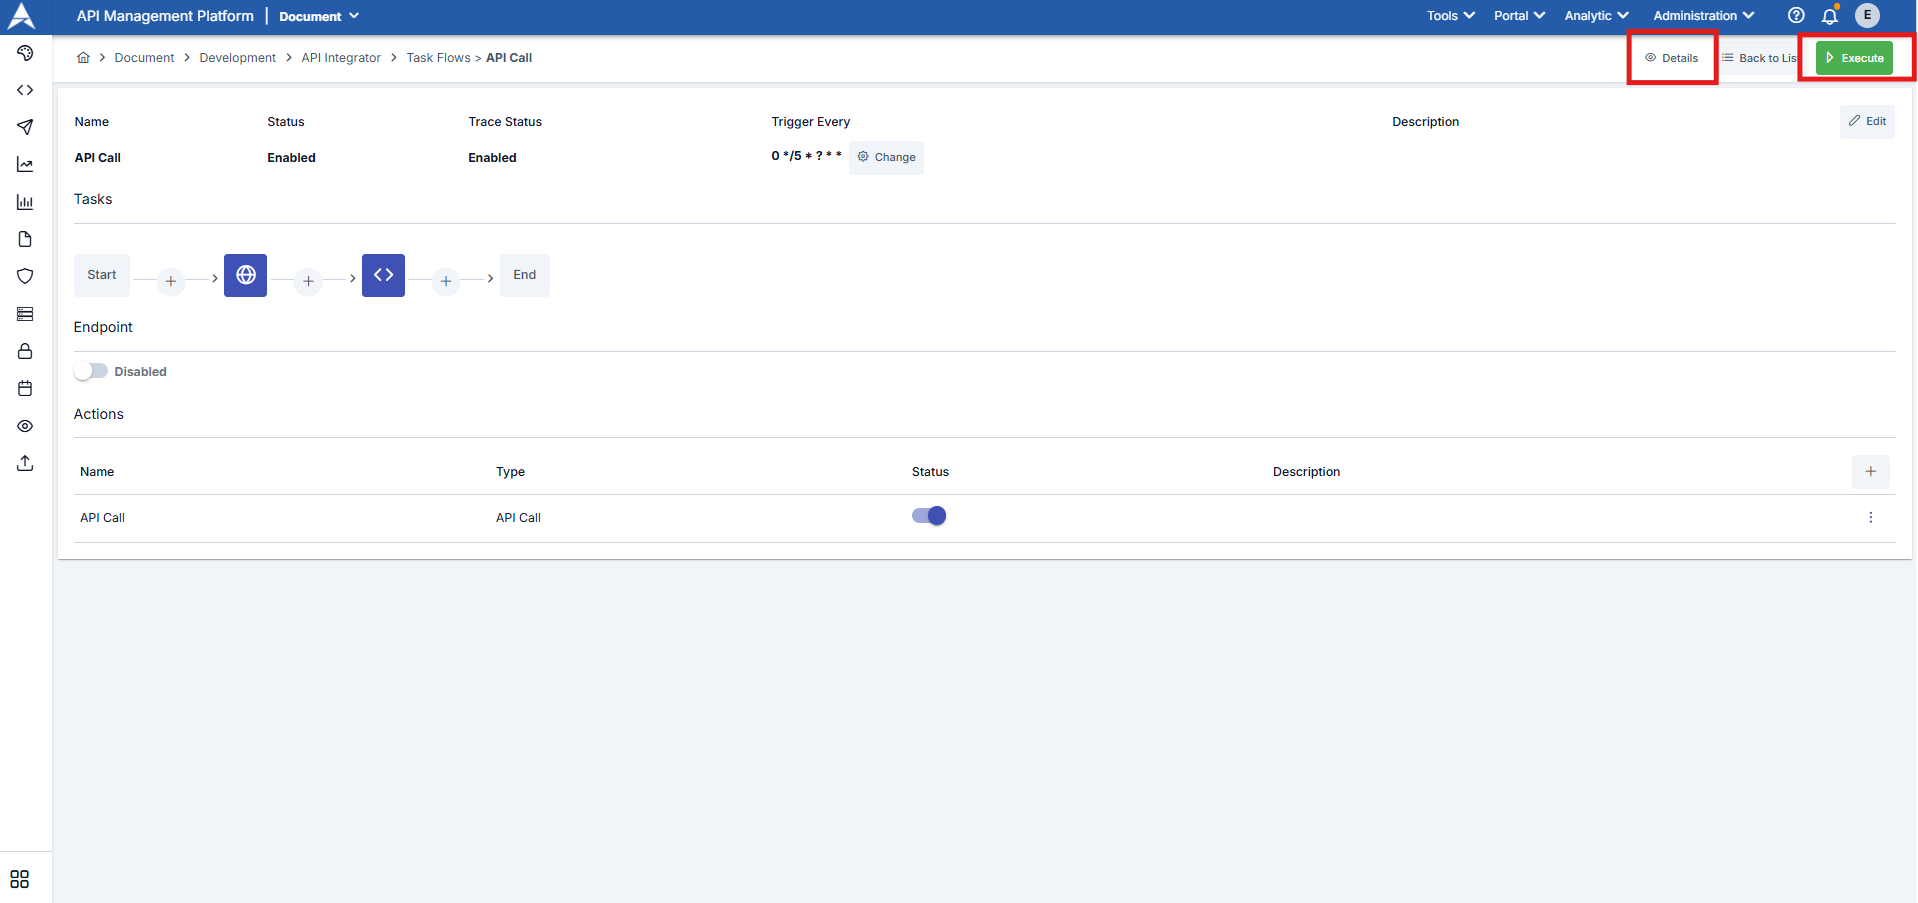Click the green Execute button
Screen dimensions: 1918x903
[x=1854, y=58]
